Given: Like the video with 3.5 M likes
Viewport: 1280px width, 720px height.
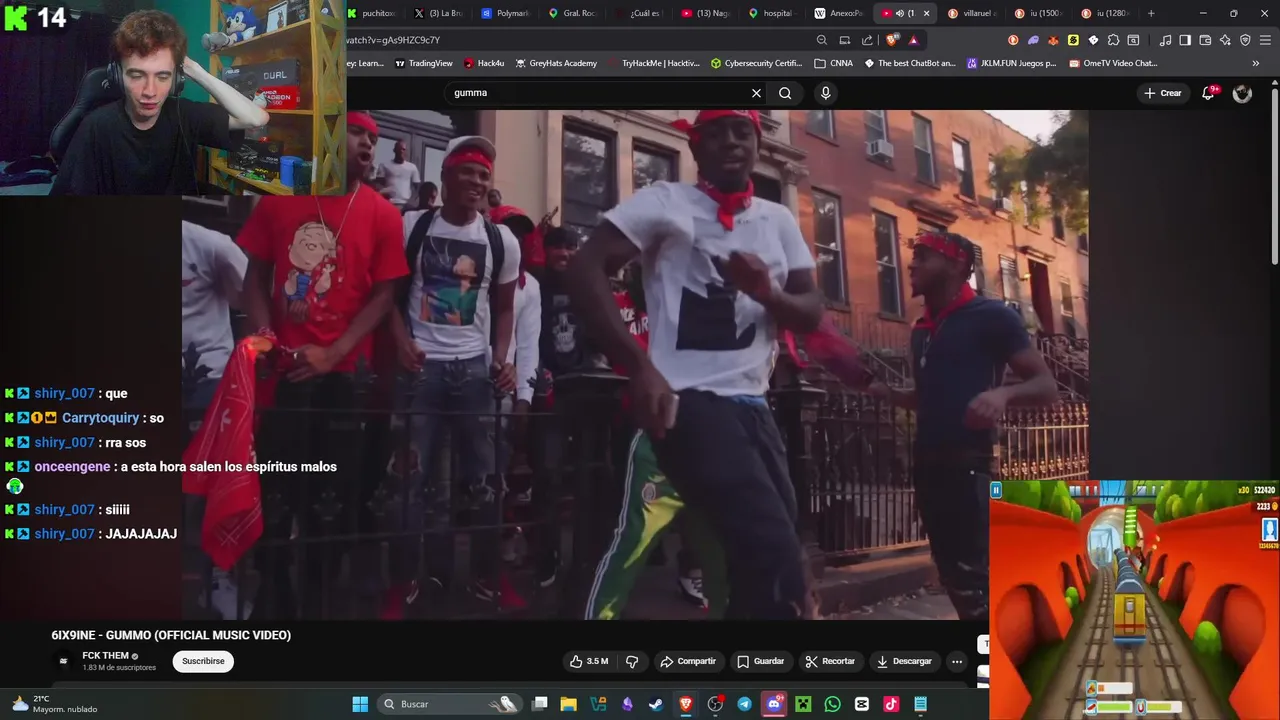Looking at the screenshot, I should [589, 661].
